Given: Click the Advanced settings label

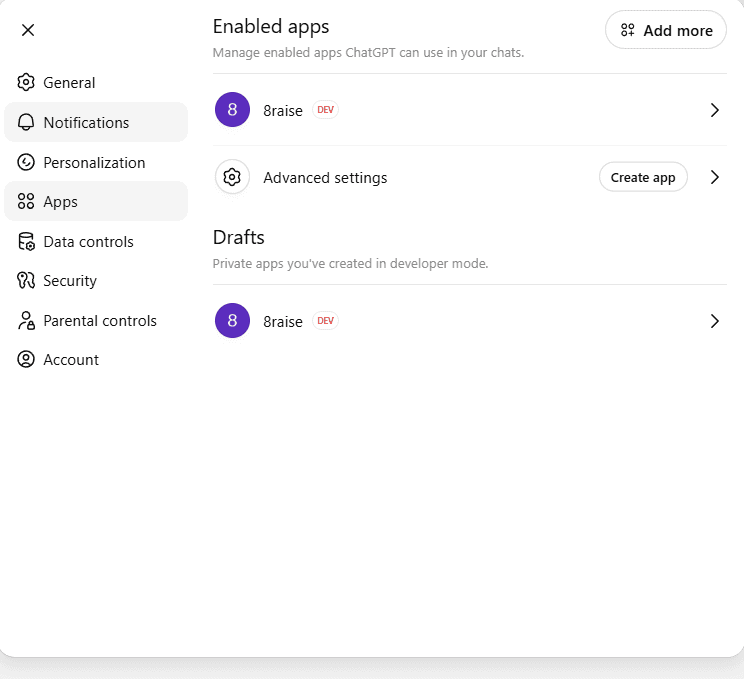Looking at the screenshot, I should (326, 178).
